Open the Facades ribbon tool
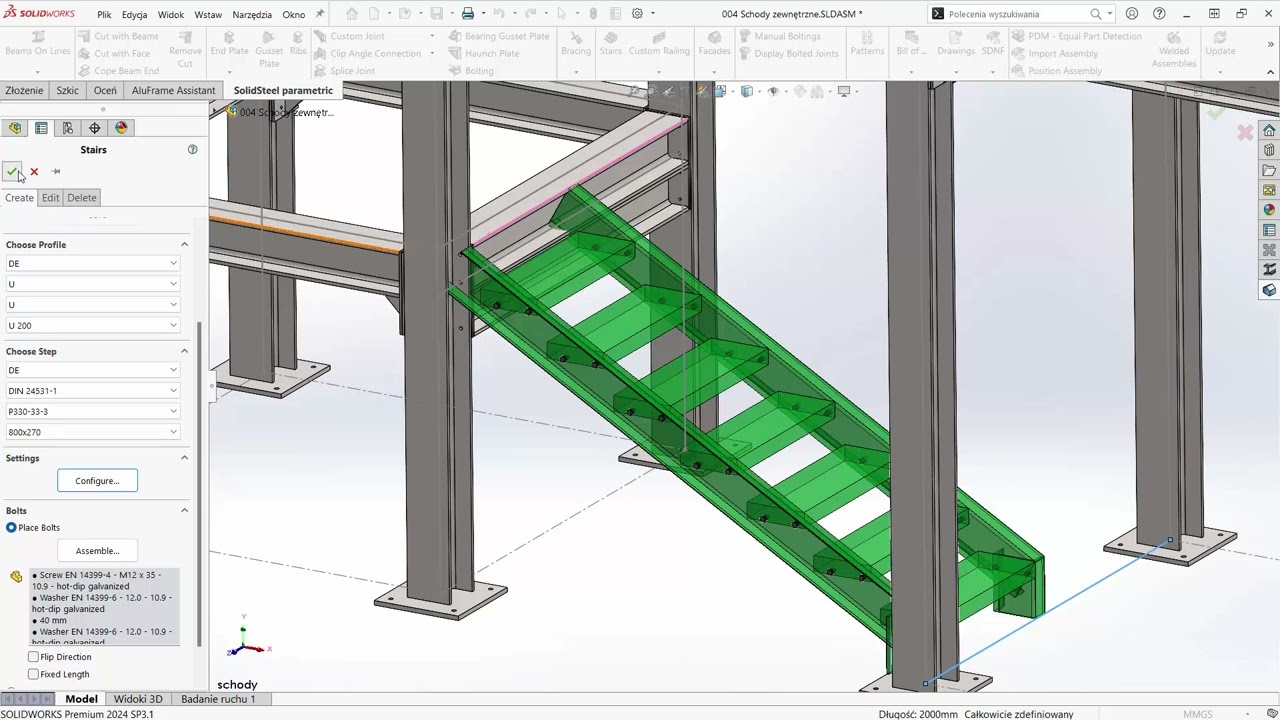Screen dimensions: 1280x720 pyautogui.click(x=714, y=45)
